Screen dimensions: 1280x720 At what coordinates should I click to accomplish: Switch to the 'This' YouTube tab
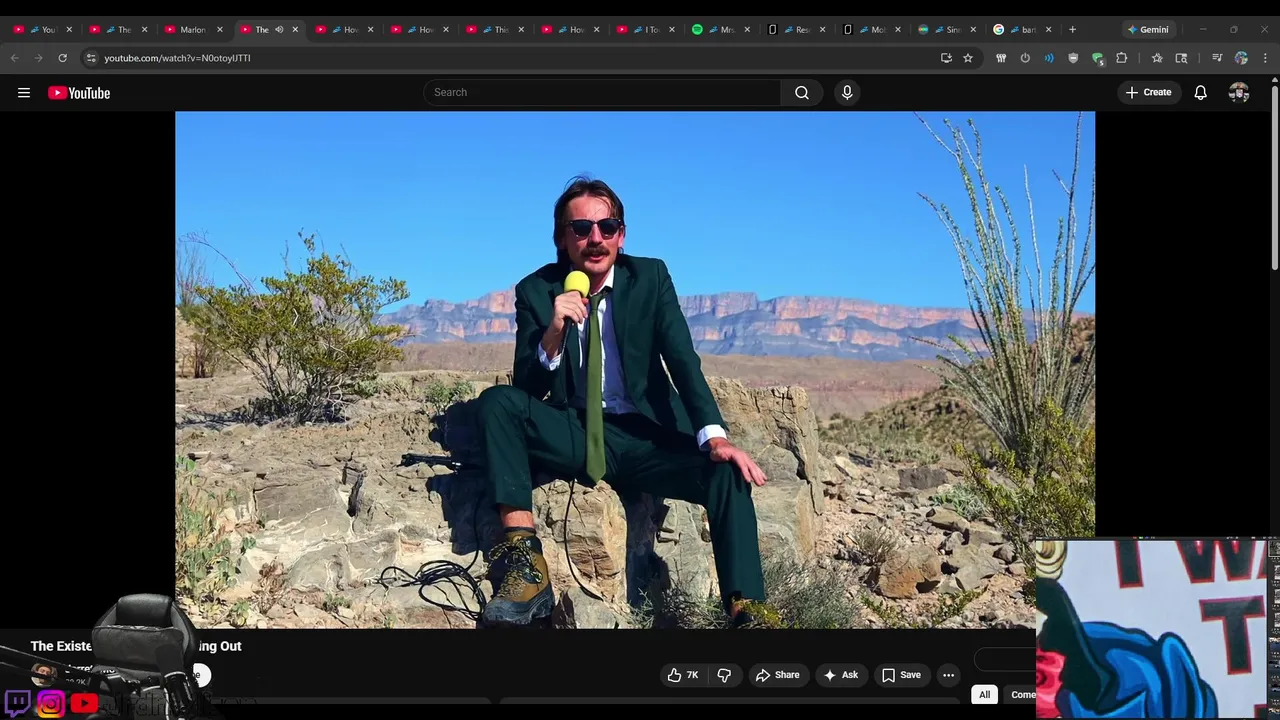coord(495,30)
